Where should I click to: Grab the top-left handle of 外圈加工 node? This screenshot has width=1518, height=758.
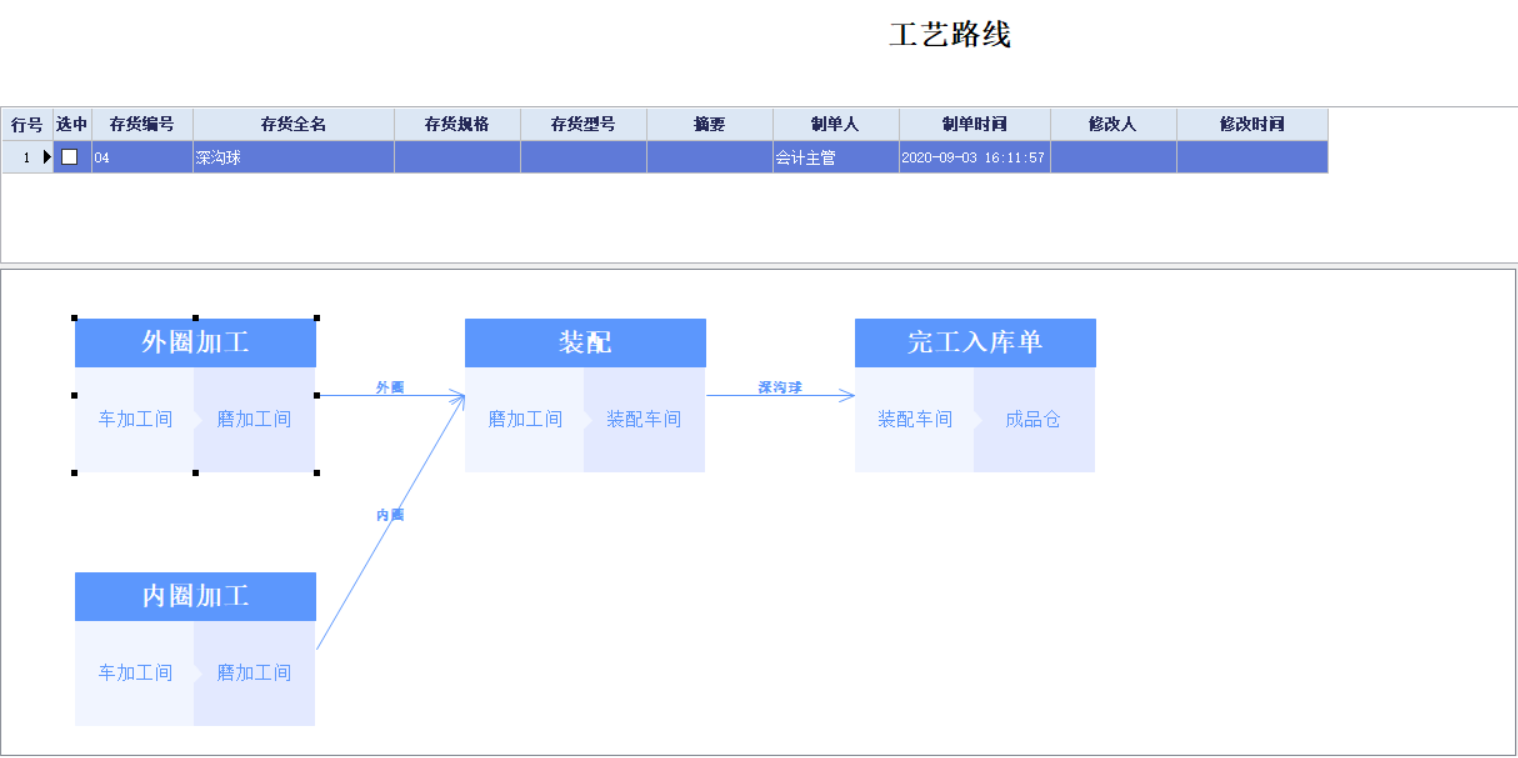tap(75, 318)
